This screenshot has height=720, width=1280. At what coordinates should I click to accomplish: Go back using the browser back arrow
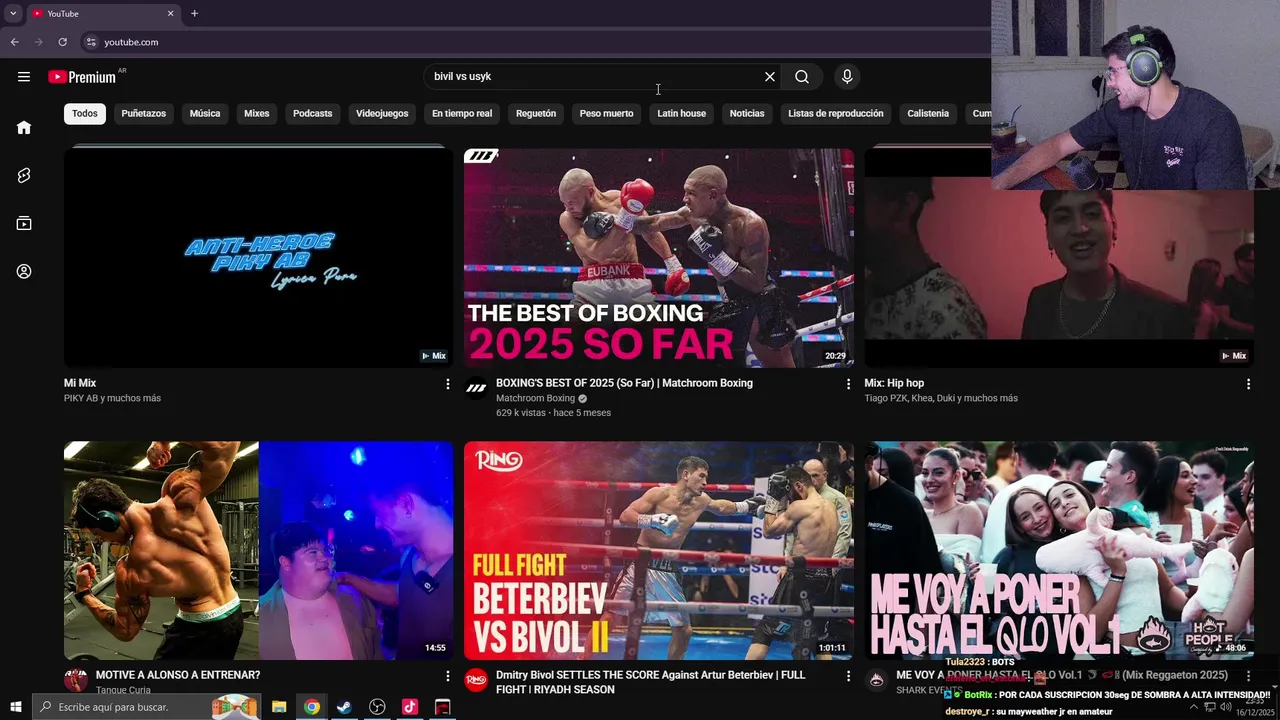[14, 42]
